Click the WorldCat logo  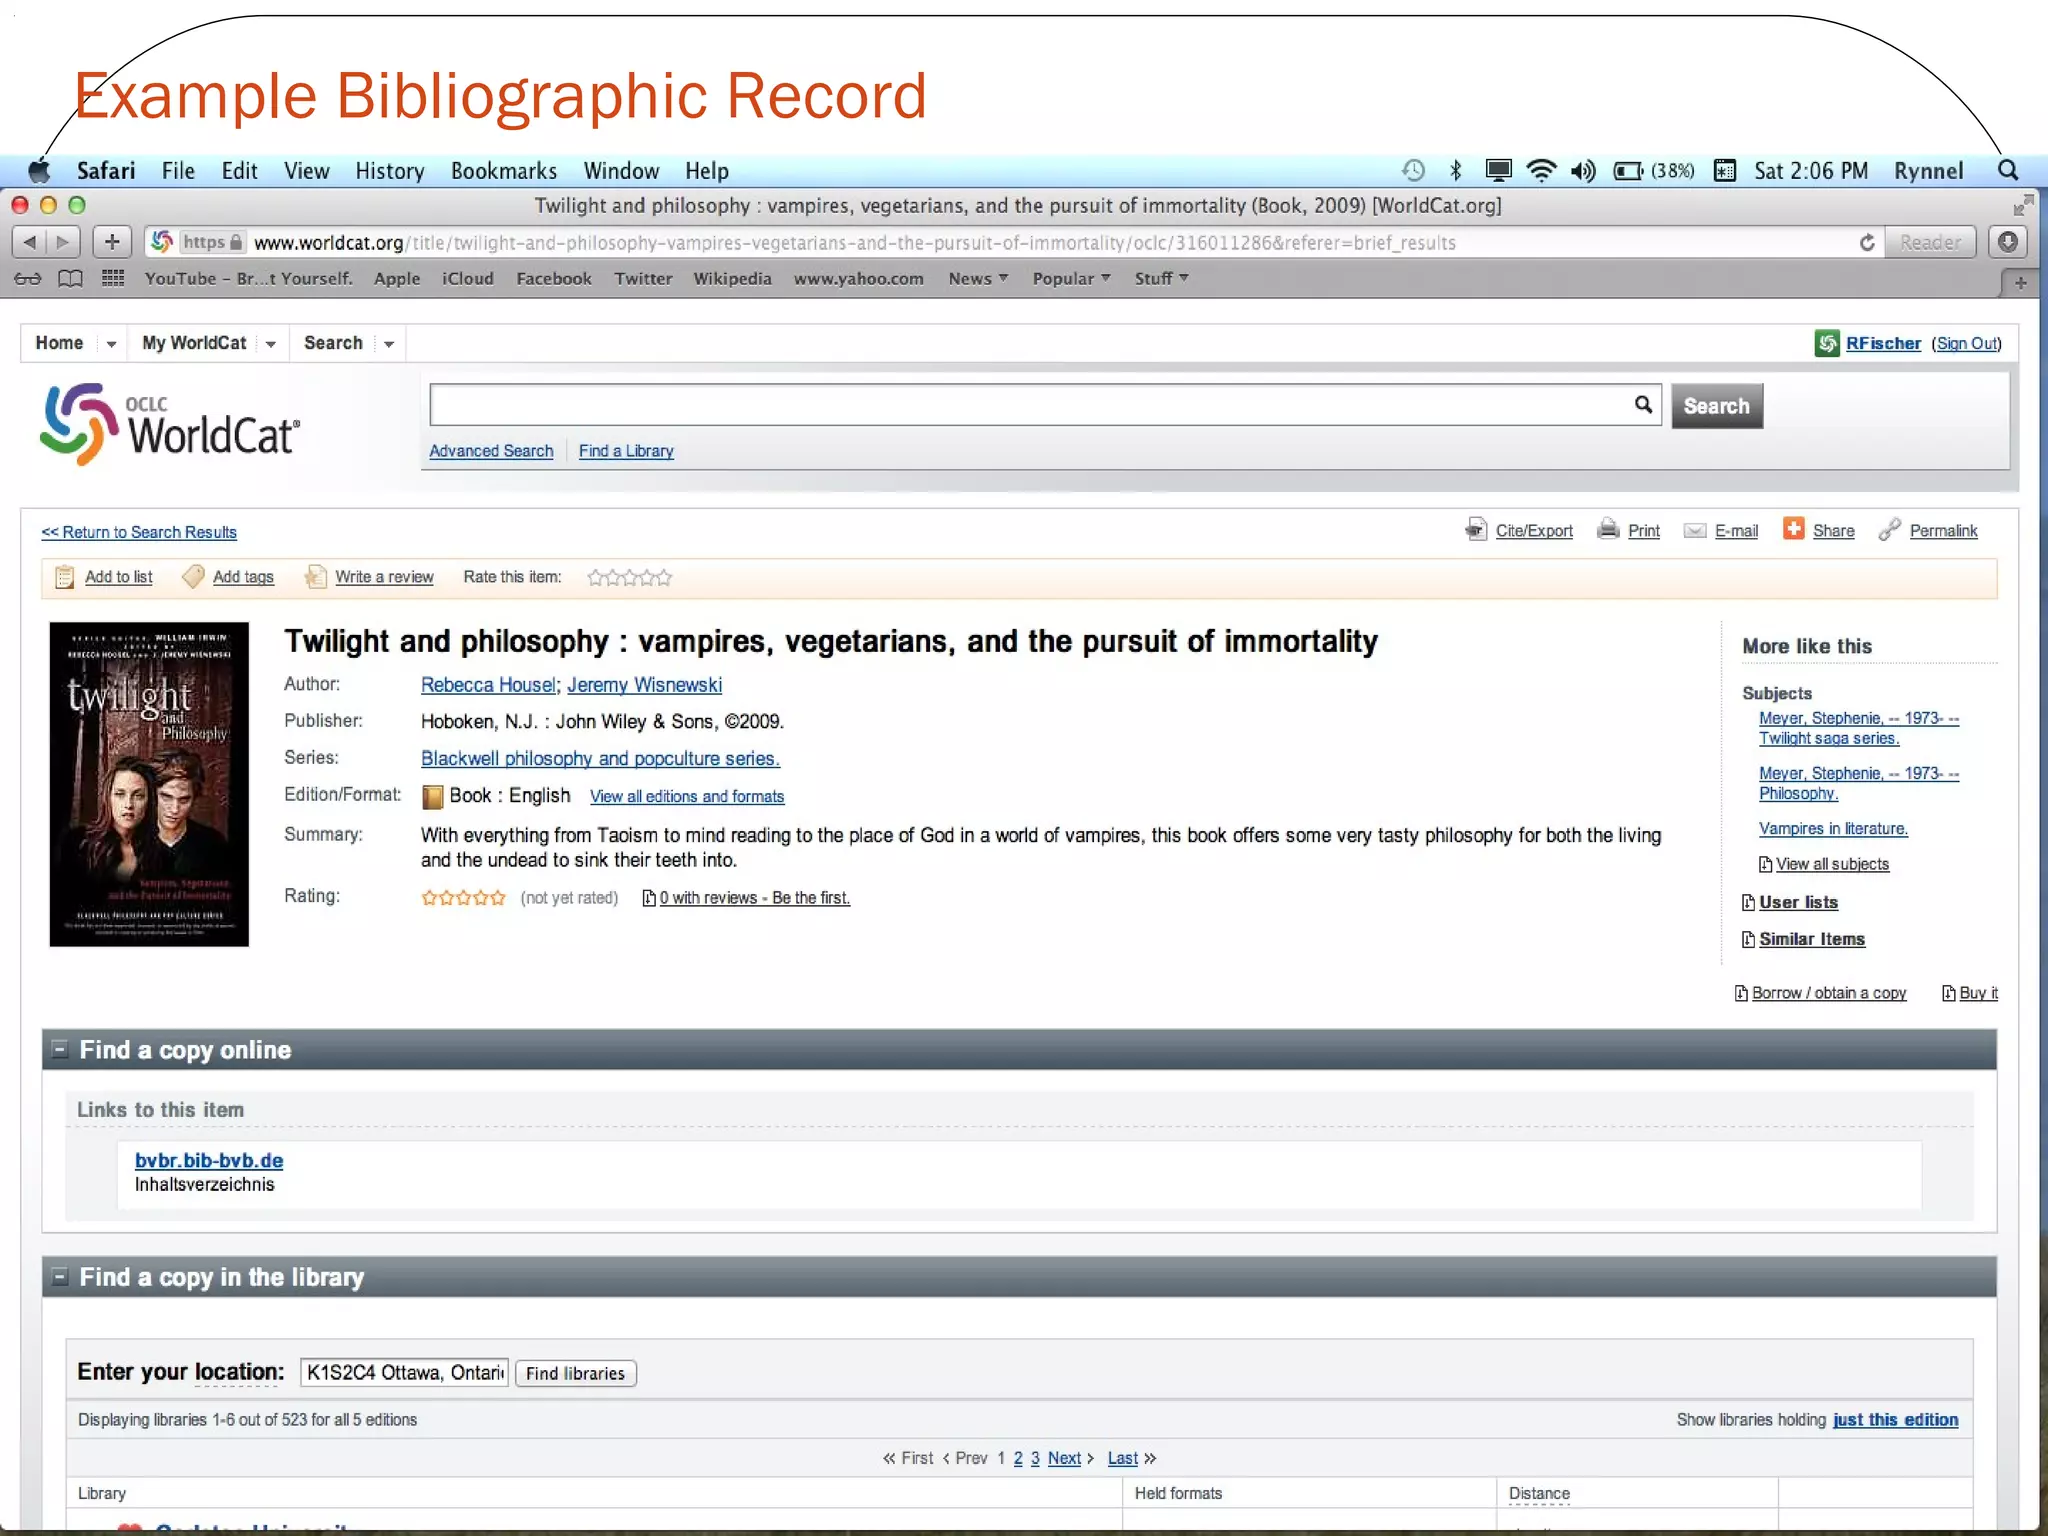pyautogui.click(x=170, y=425)
